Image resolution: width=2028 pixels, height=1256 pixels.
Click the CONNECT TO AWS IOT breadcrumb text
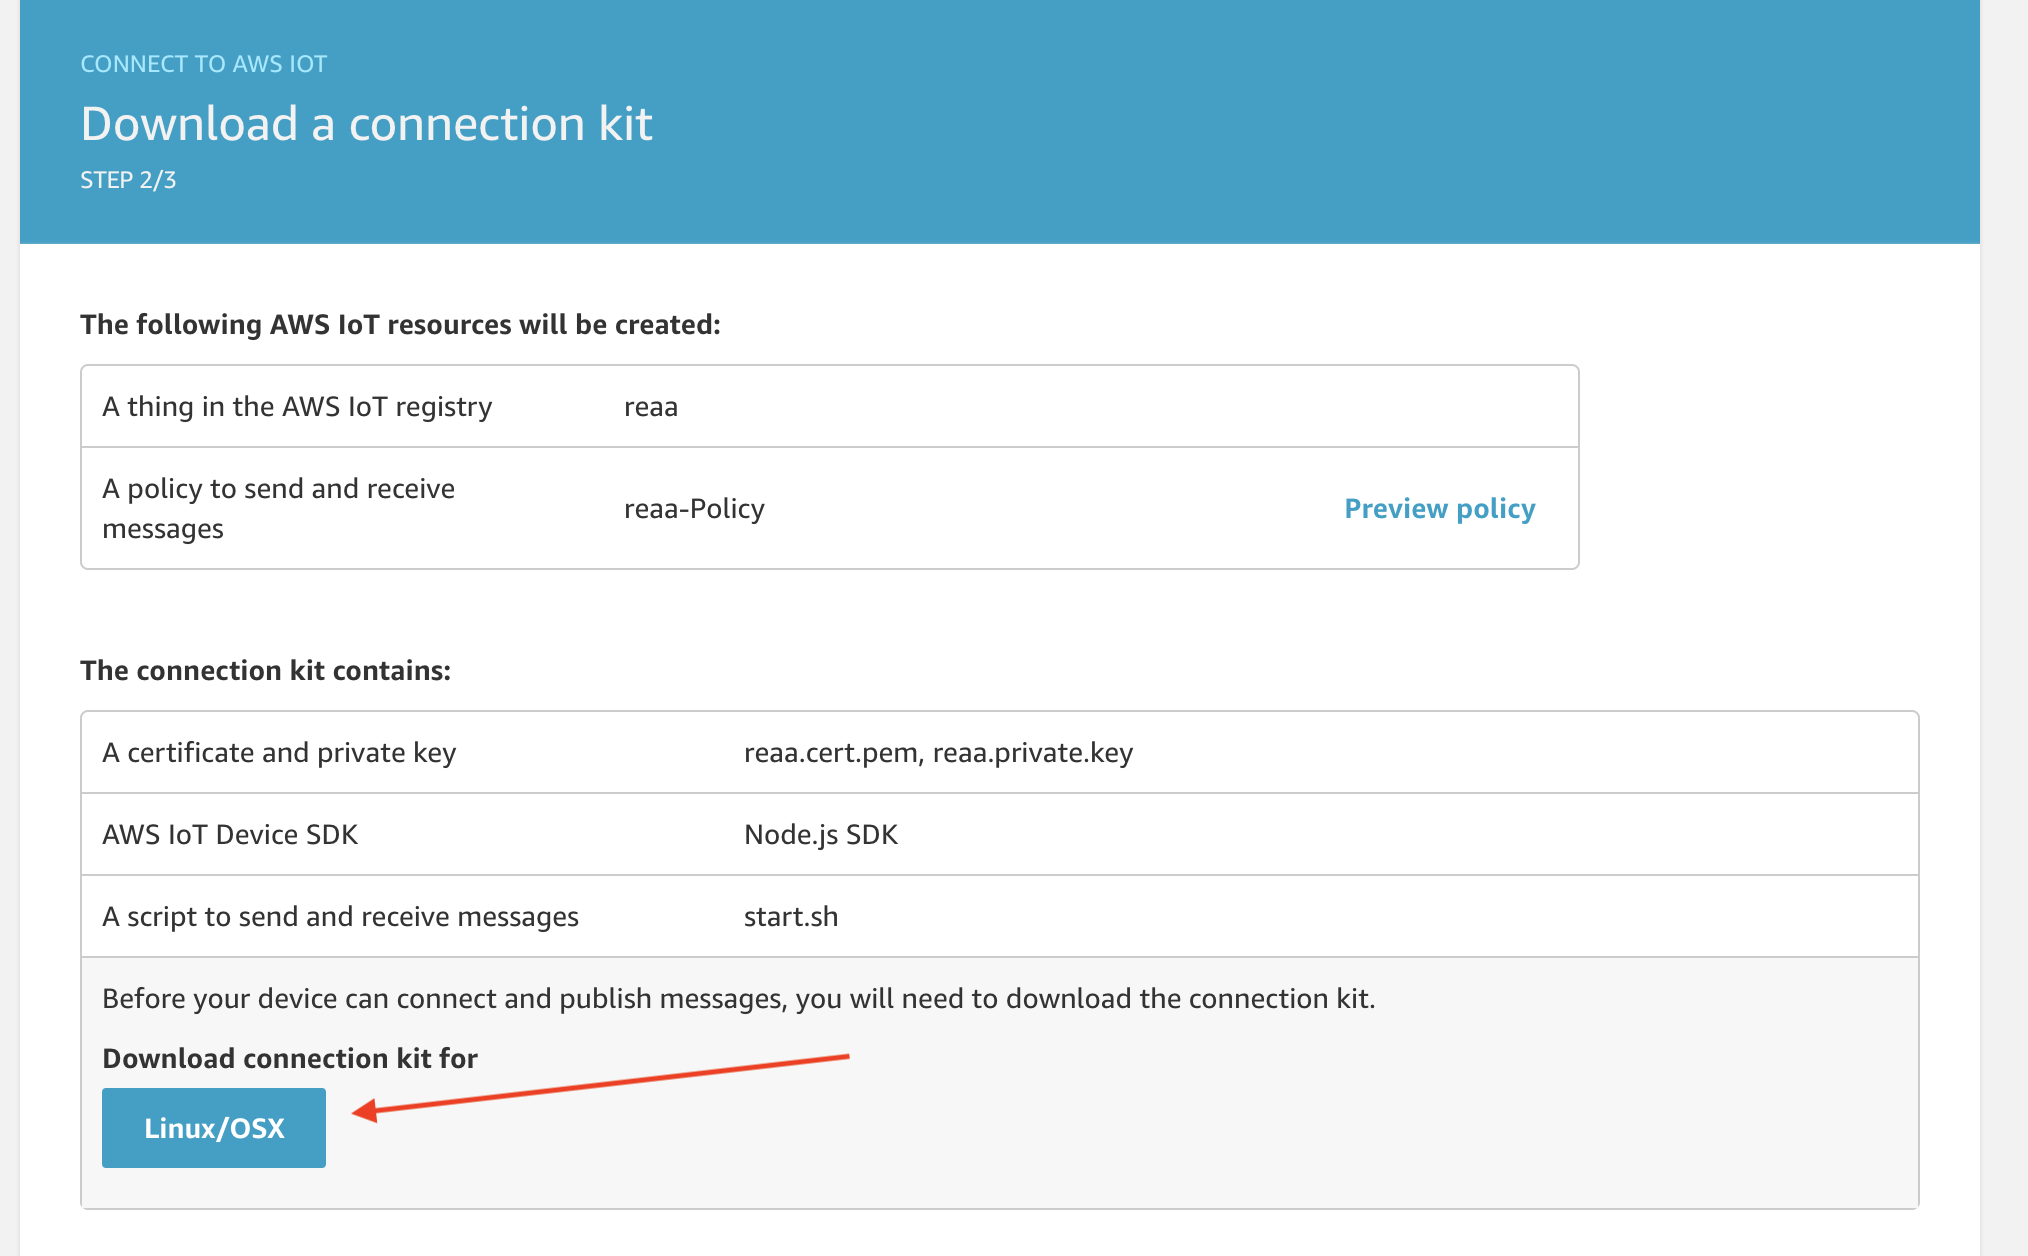204,64
